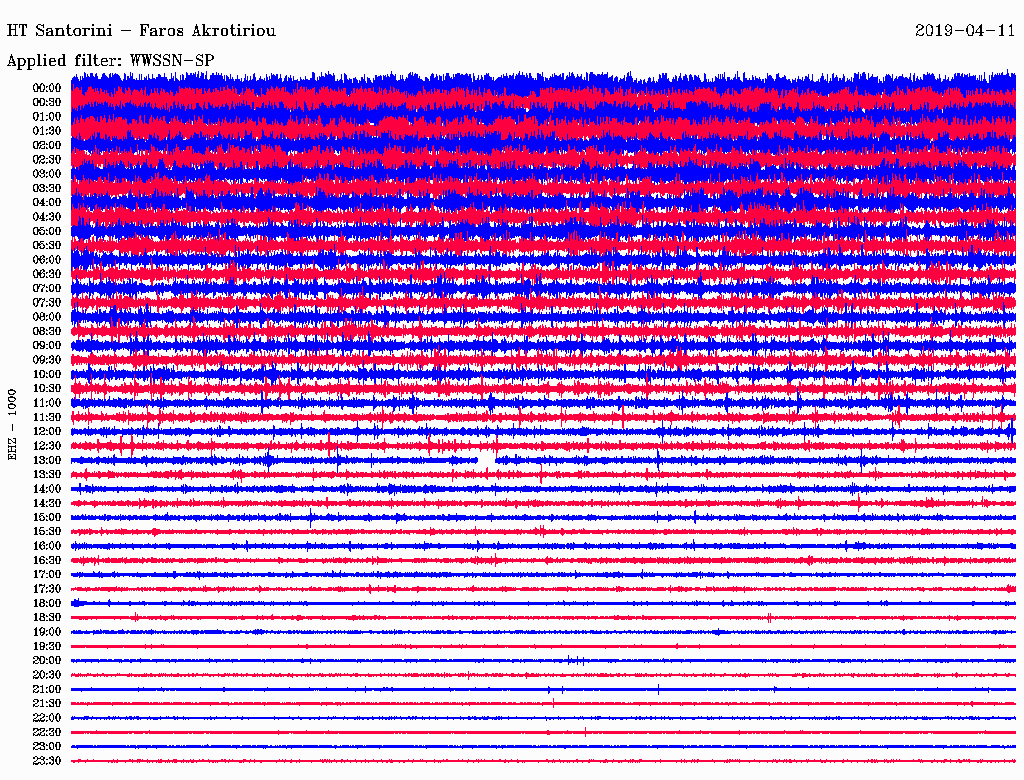
Task: Select the 10:00 time label
Action: 47,374
